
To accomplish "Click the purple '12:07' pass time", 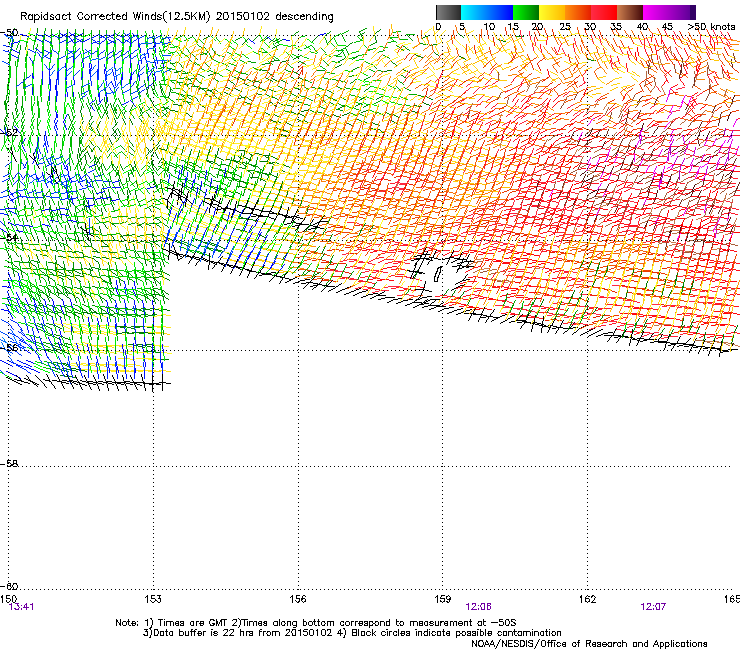I will pos(653,607).
